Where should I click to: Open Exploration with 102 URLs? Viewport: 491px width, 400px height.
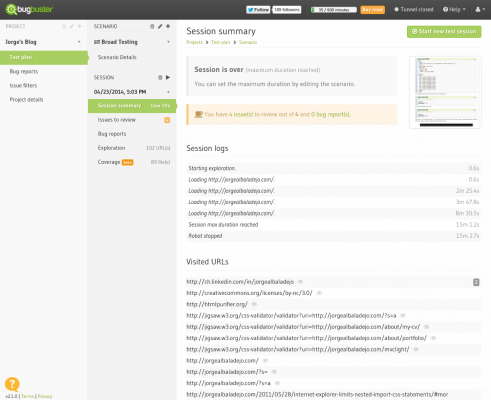tap(132, 148)
